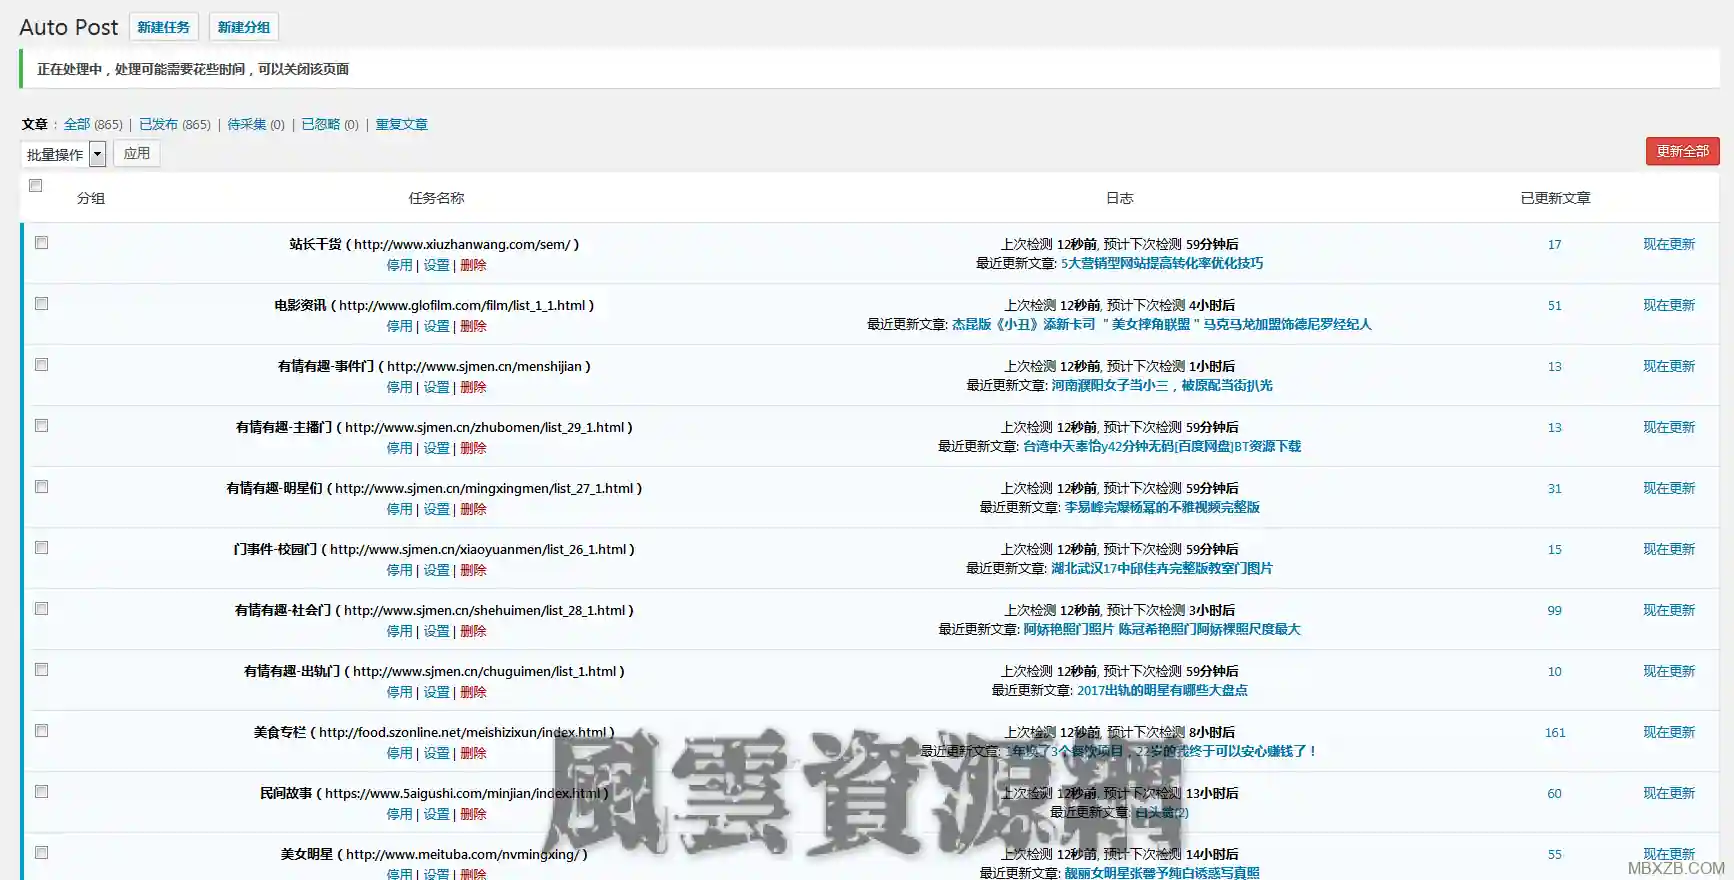Click updated count 60 for 民间故事
1734x880 pixels.
[1554, 793]
